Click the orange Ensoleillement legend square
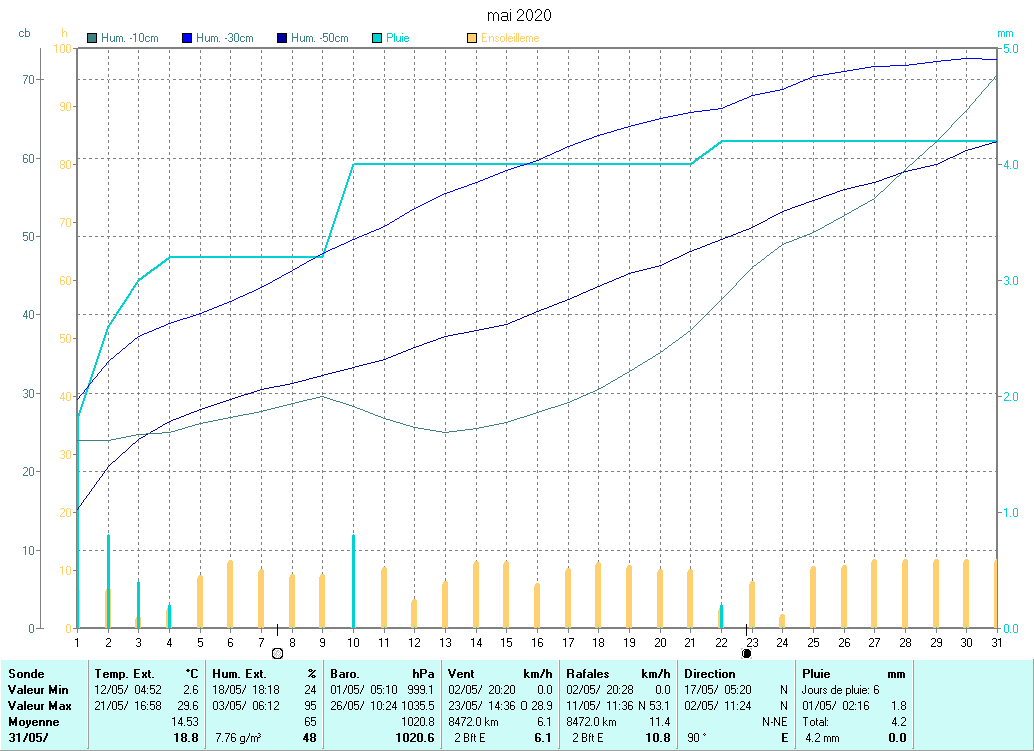1034x751 pixels. coord(471,38)
